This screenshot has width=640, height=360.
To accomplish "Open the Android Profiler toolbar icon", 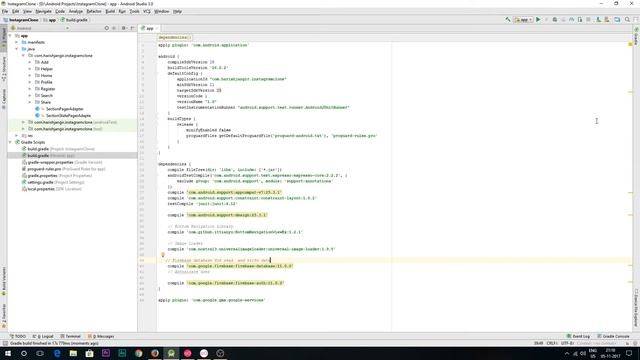I will (x=571, y=20).
